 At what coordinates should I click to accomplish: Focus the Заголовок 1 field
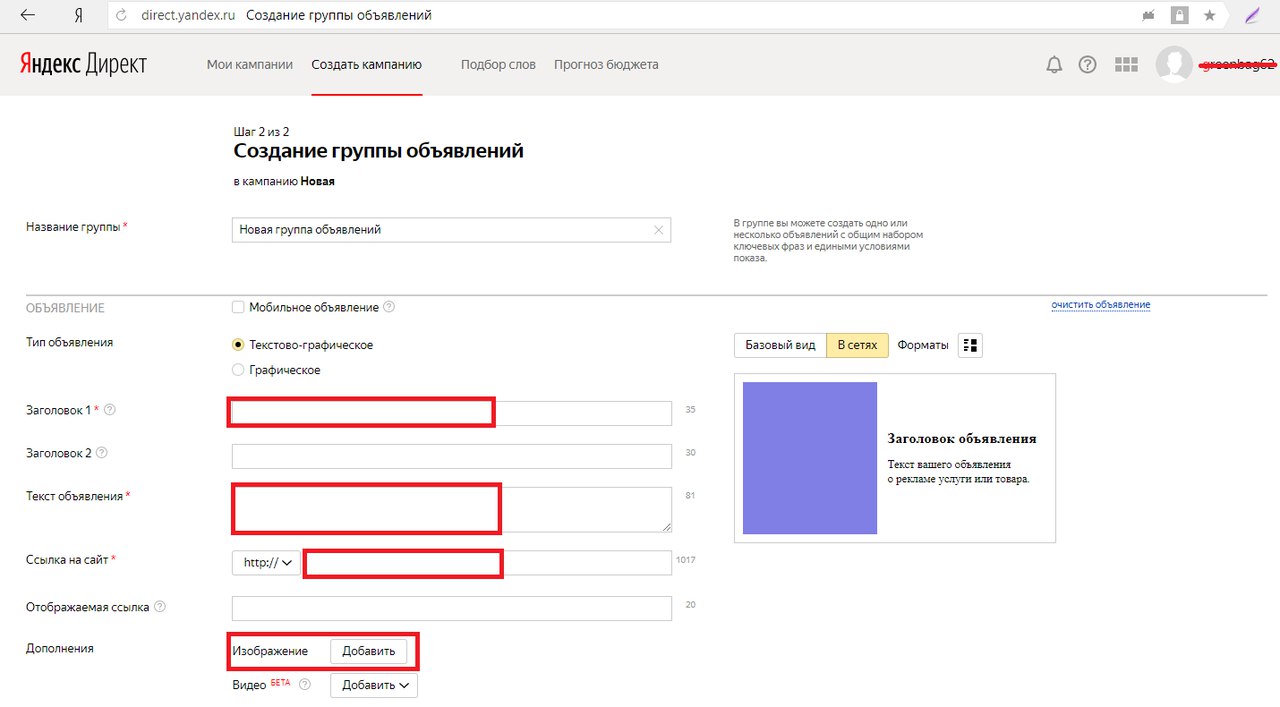click(x=451, y=413)
